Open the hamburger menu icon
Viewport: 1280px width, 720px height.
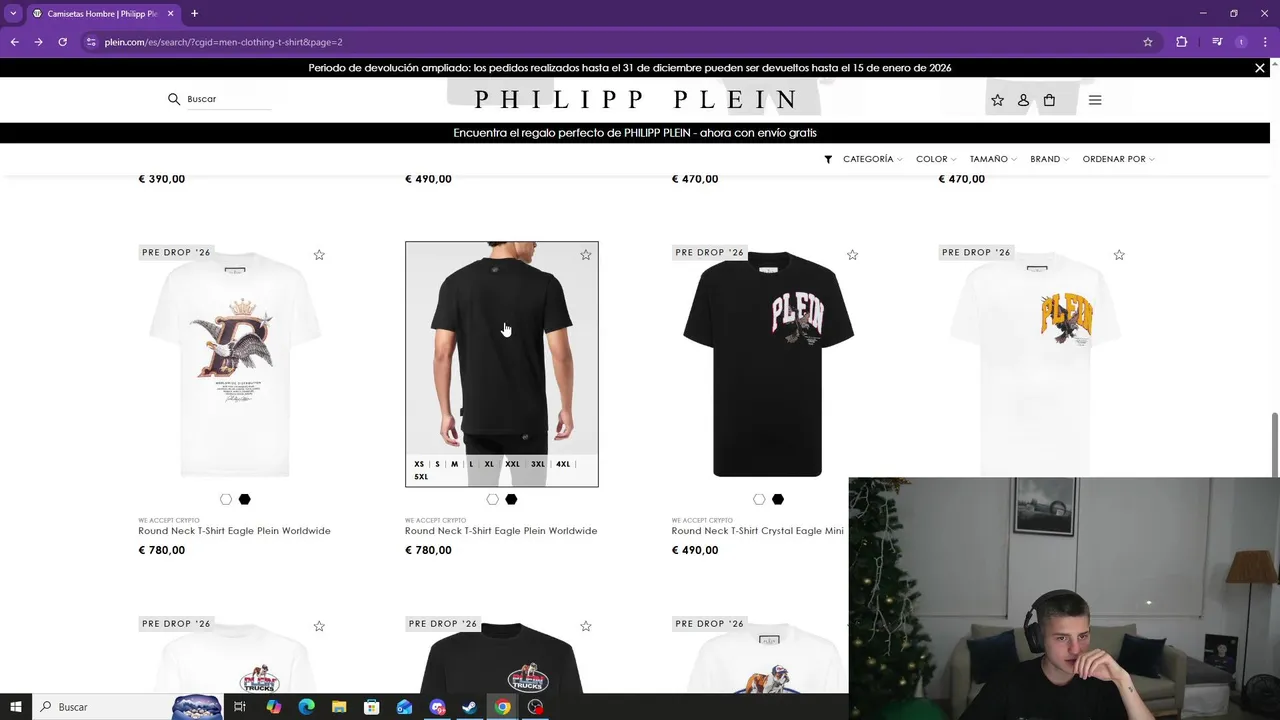pos(1095,100)
